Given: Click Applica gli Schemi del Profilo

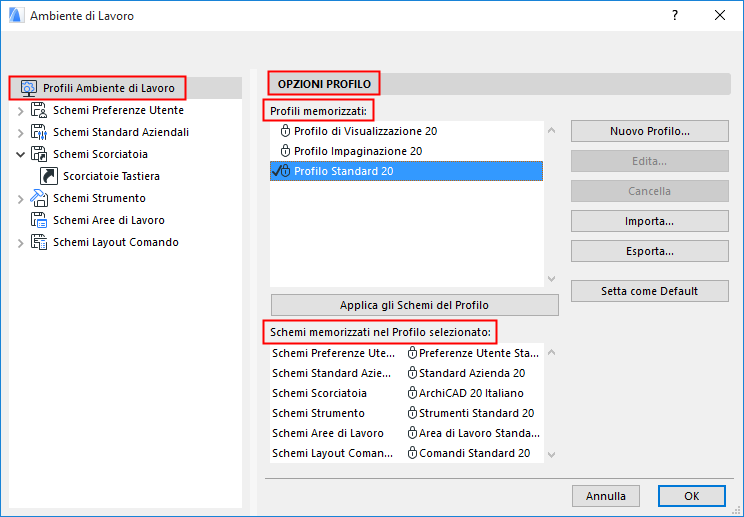Looking at the screenshot, I should pos(414,305).
